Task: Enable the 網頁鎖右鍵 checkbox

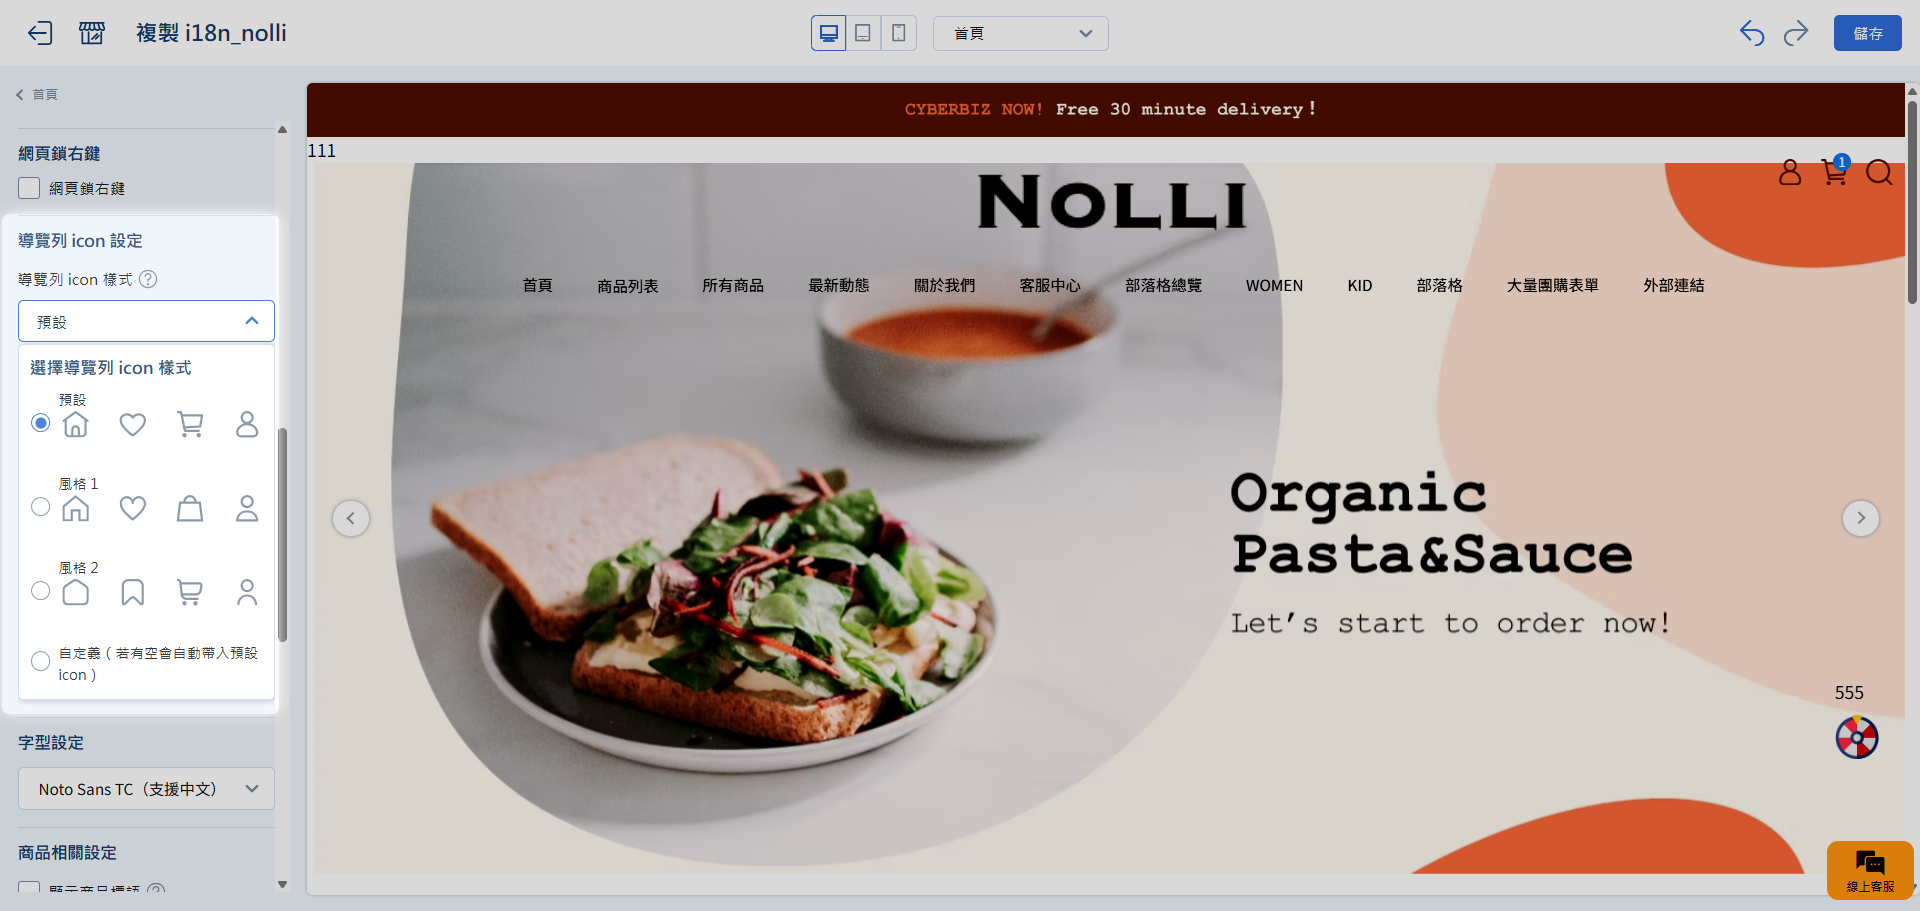Action: (x=29, y=188)
